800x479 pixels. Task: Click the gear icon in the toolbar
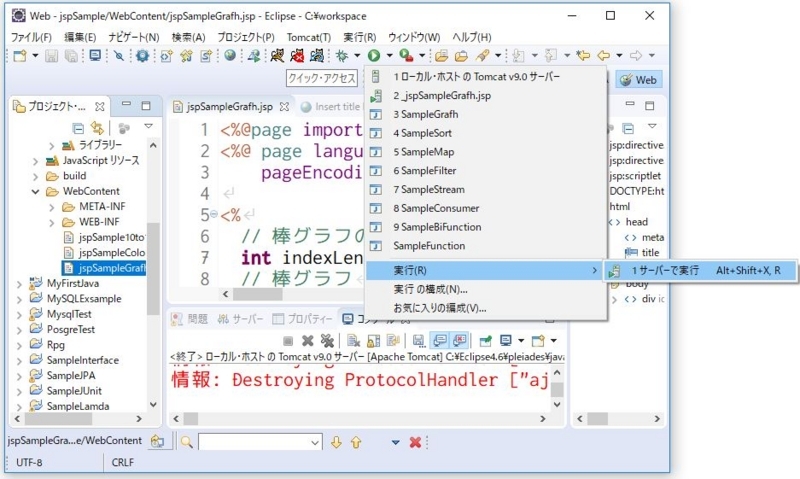(142, 56)
